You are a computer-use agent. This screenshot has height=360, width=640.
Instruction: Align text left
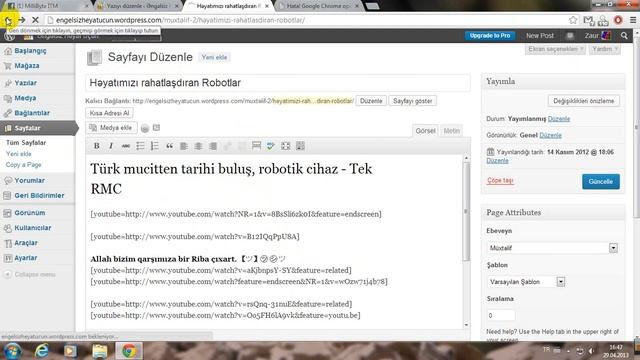click(x=184, y=146)
